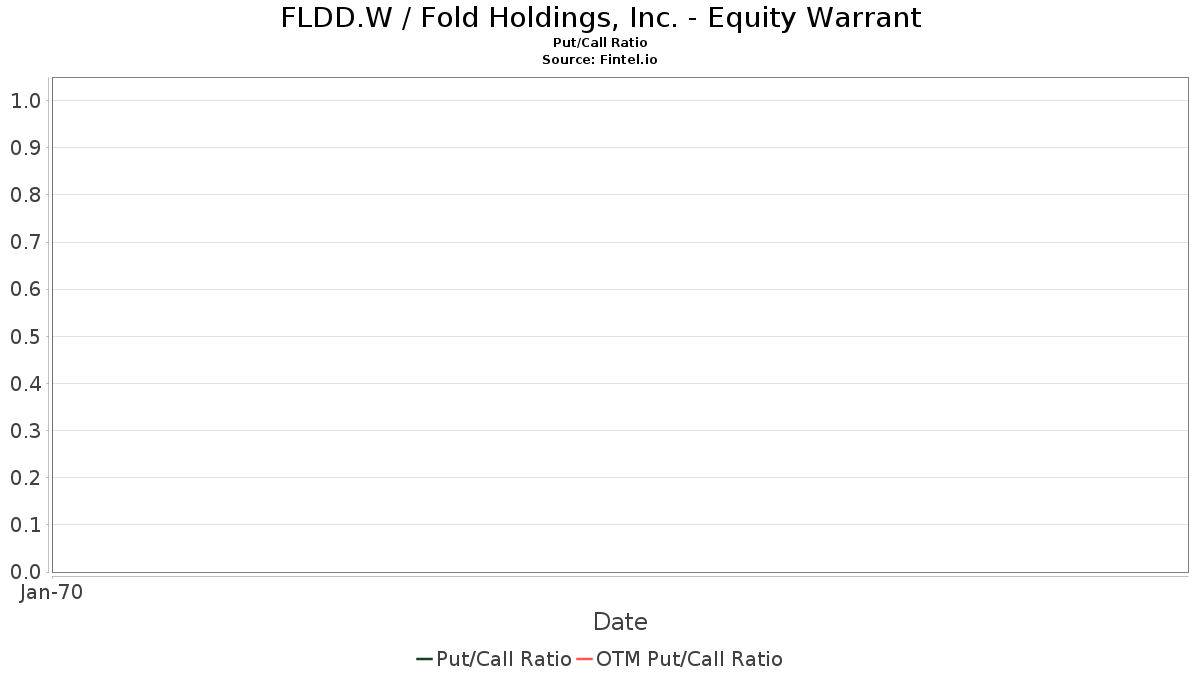Click the 0.5 y-axis tick label
The height and width of the screenshot is (675, 1200).
pyautogui.click(x=25, y=336)
